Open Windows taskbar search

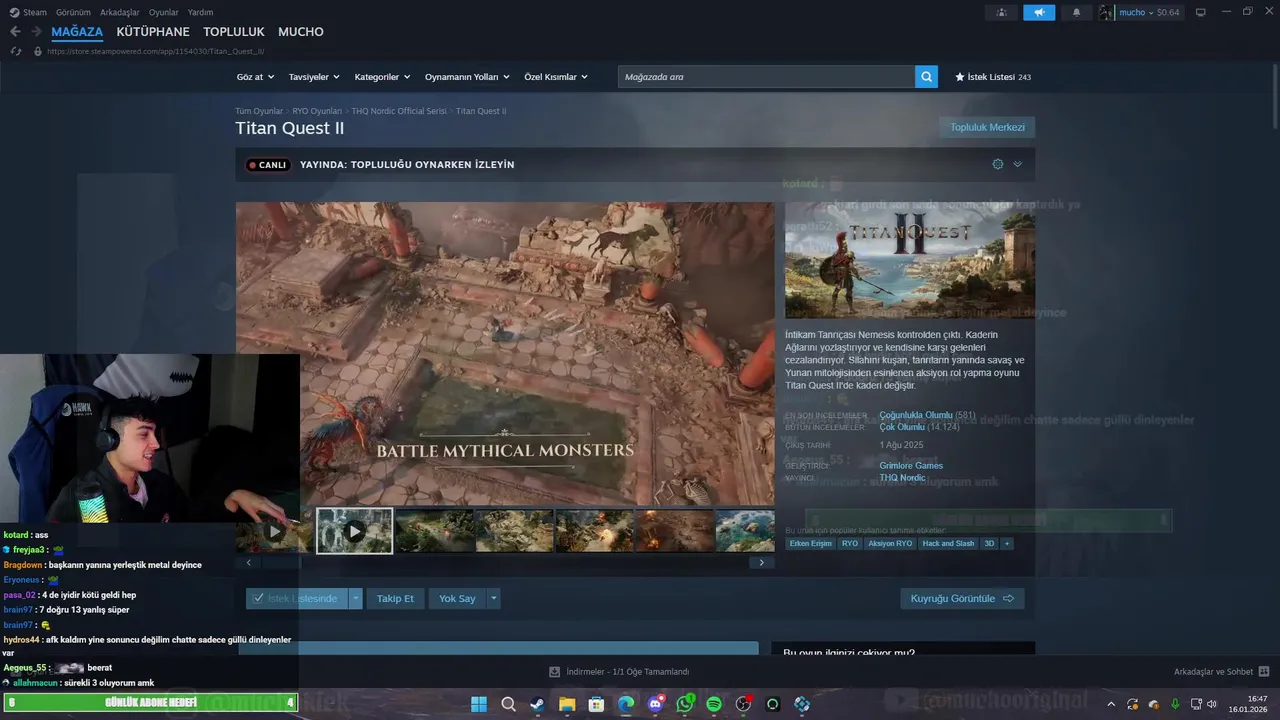pos(508,704)
